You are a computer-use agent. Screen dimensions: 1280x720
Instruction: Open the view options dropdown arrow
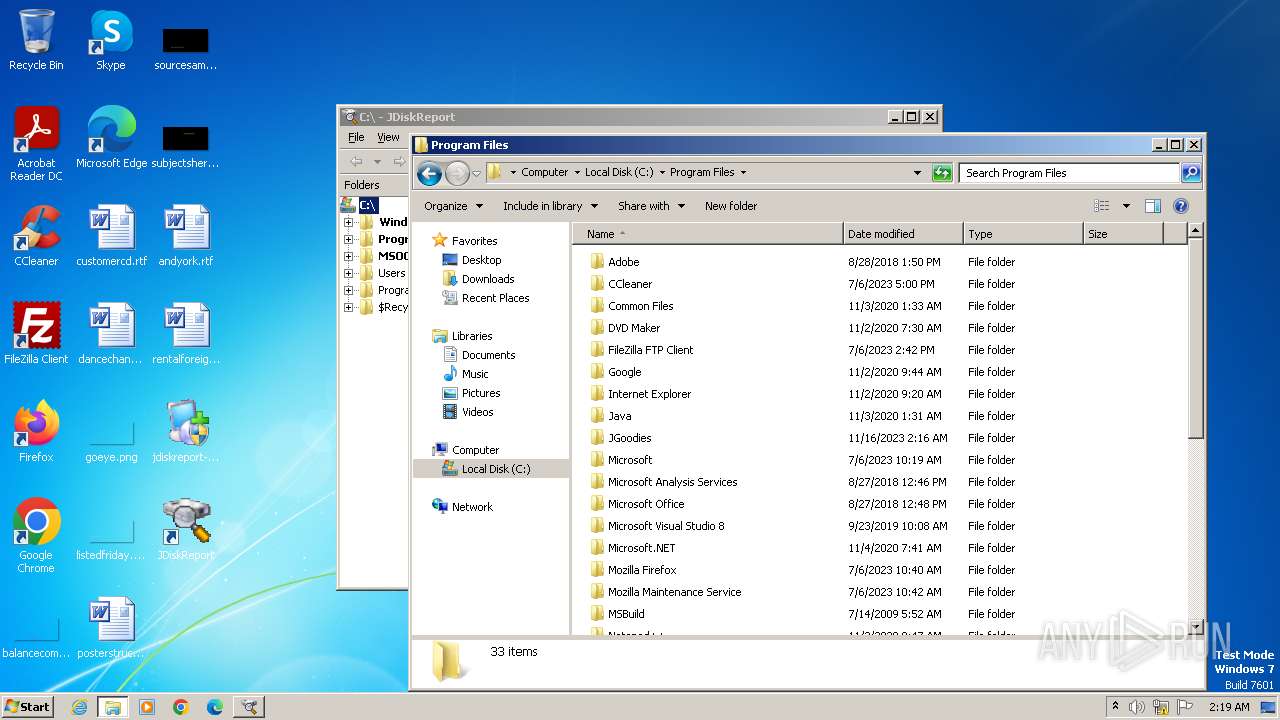pyautogui.click(x=1126, y=206)
